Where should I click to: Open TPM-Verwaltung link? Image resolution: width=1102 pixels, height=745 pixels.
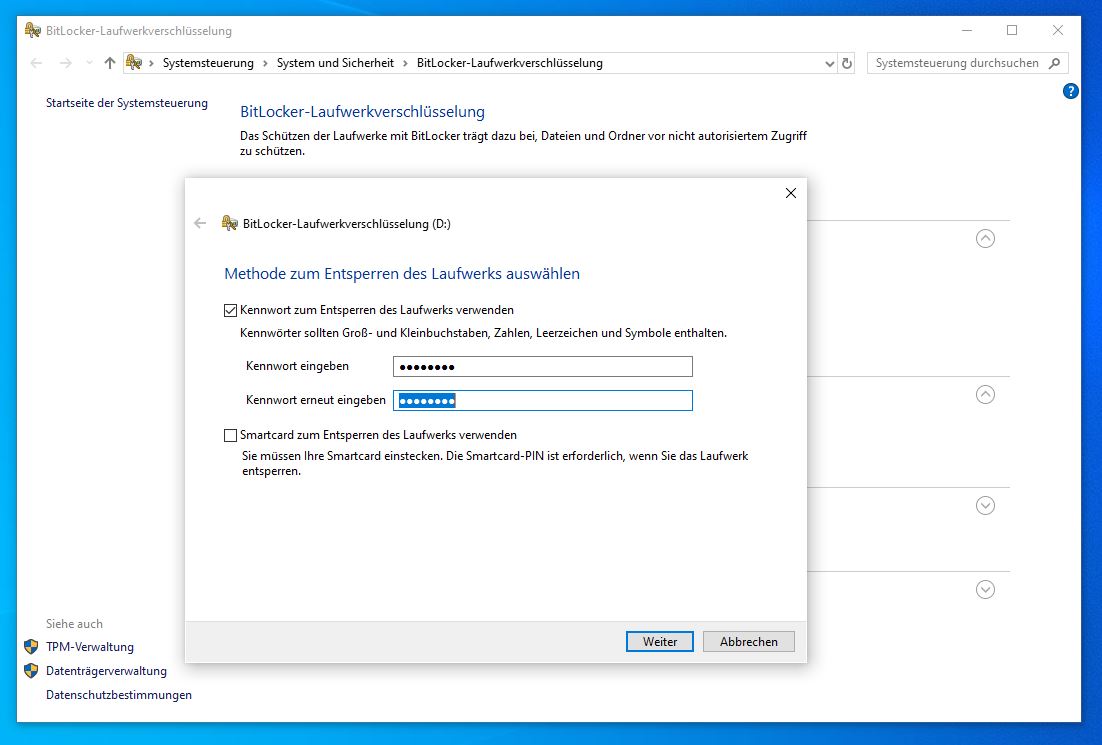point(90,647)
